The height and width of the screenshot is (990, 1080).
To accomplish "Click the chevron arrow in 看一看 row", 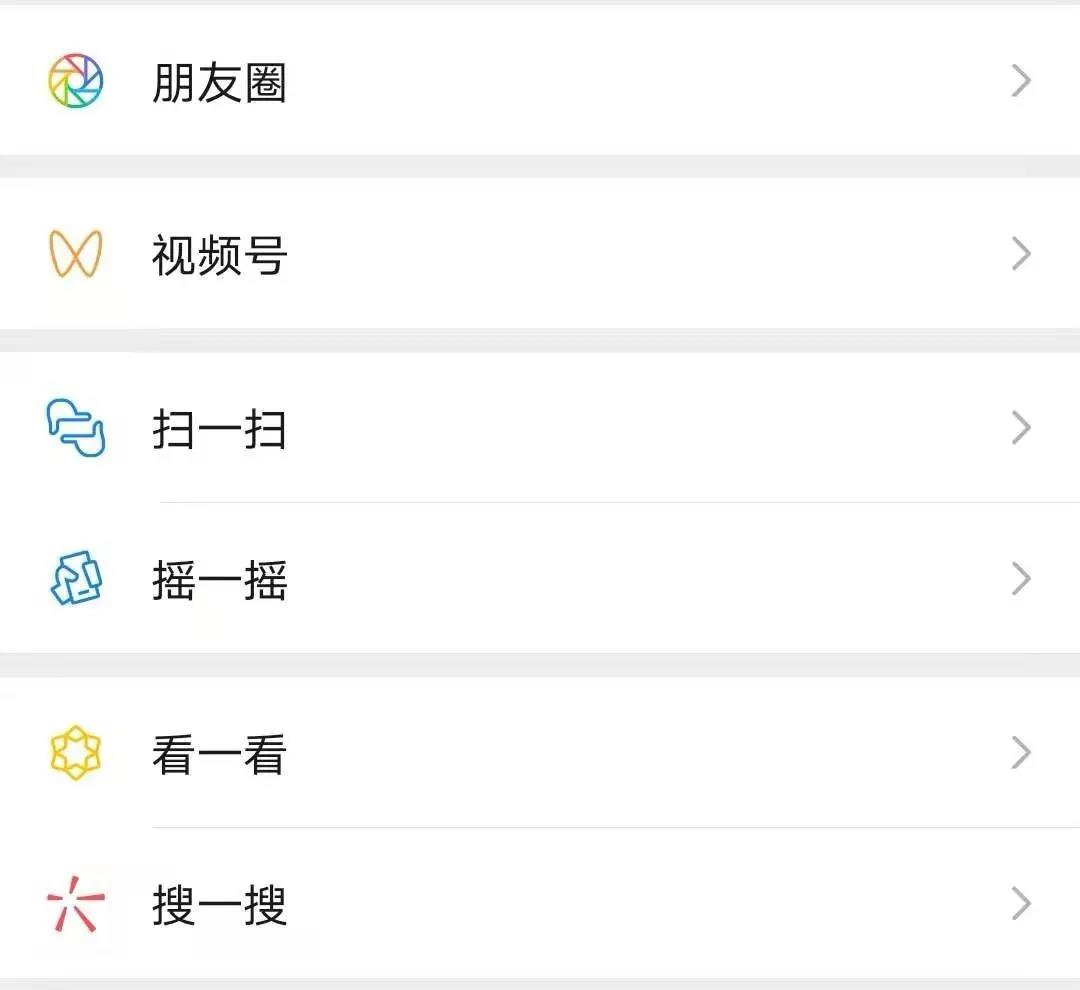I will point(1021,752).
